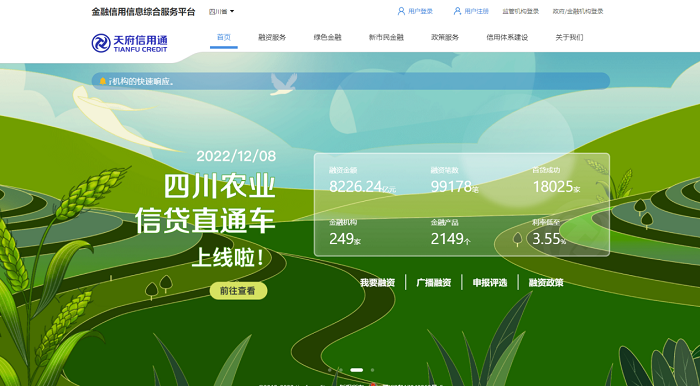Click the 广播融资 link

pyautogui.click(x=434, y=282)
